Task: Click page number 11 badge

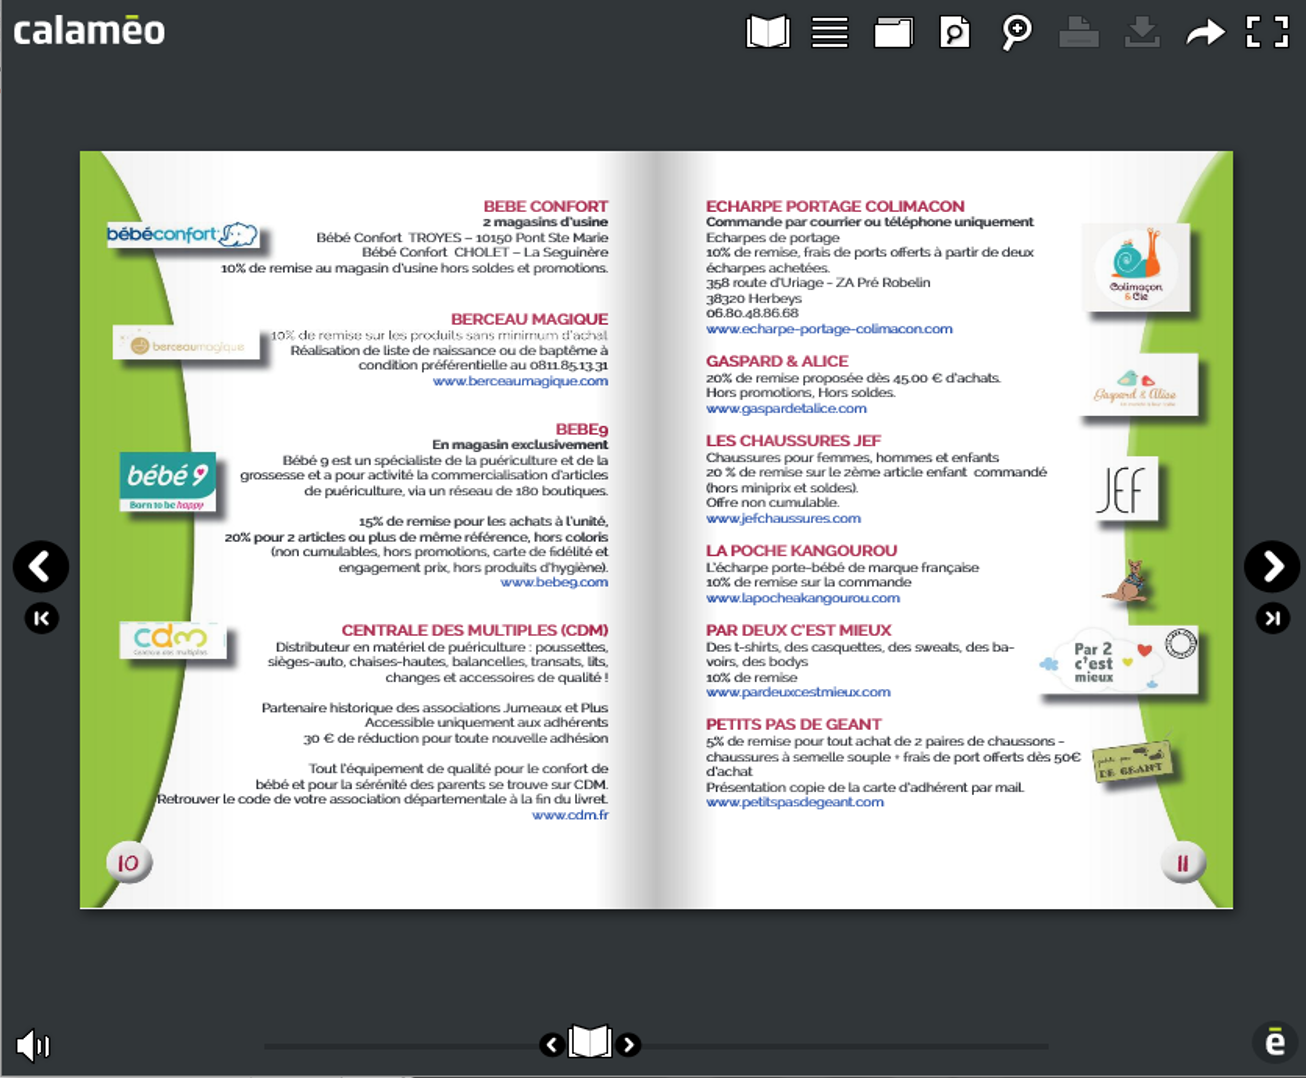Action: 1182,863
